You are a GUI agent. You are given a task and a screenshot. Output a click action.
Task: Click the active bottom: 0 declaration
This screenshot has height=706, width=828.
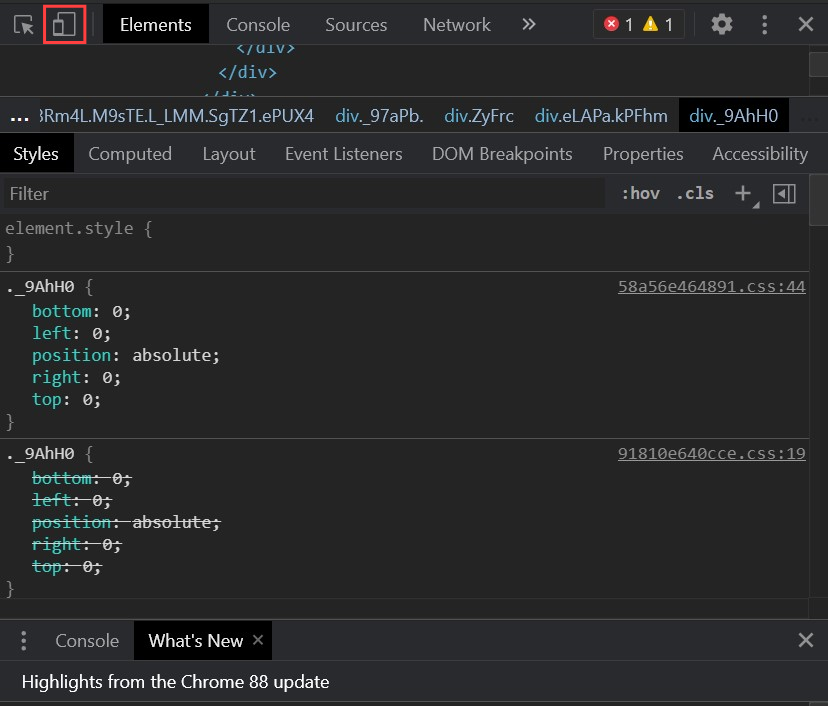81,312
